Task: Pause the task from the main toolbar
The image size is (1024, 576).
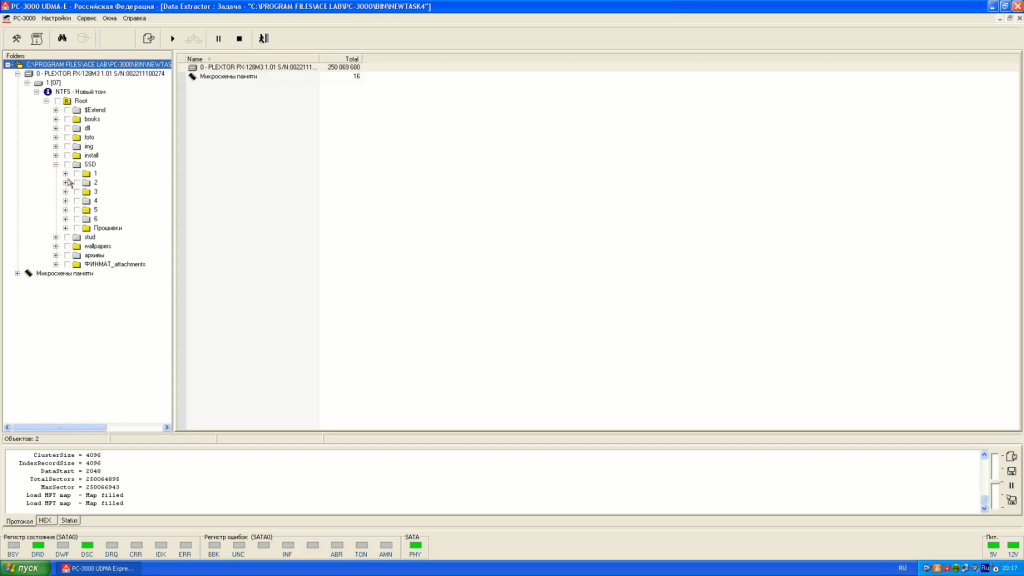Action: [x=218, y=39]
